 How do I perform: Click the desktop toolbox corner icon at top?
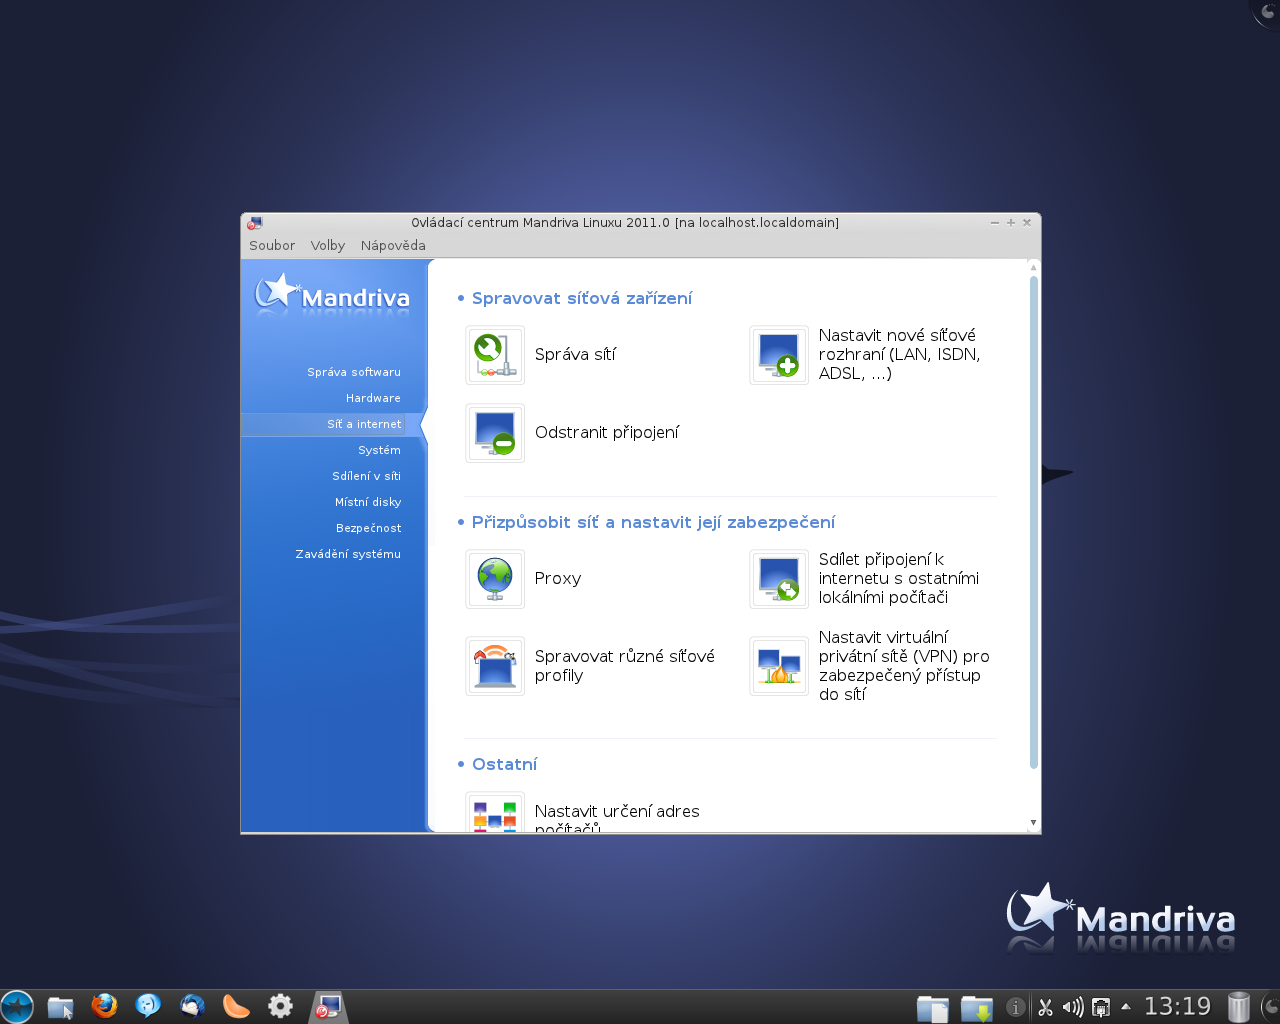click(1268, 11)
